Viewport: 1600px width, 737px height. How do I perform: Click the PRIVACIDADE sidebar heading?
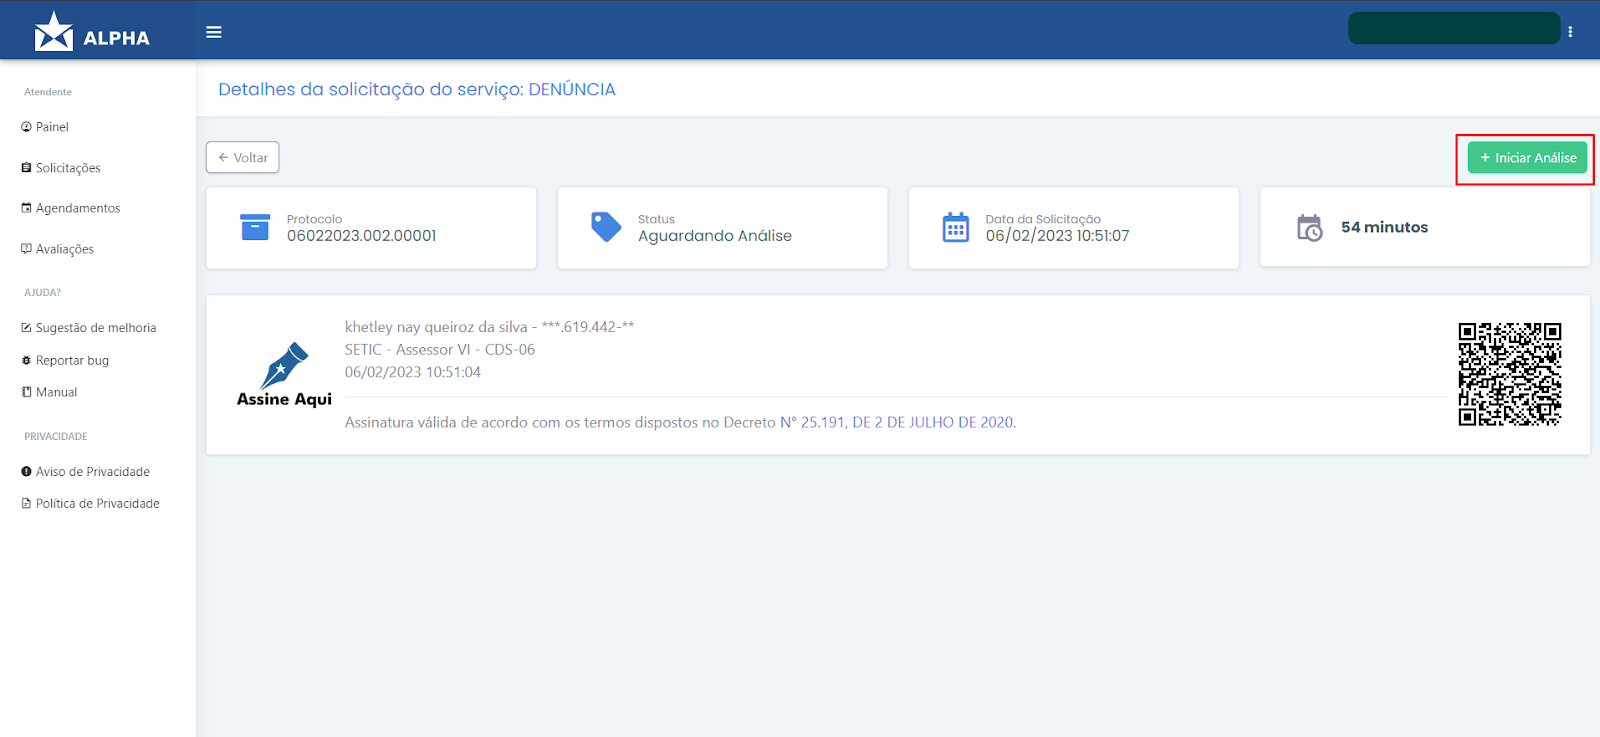point(56,437)
